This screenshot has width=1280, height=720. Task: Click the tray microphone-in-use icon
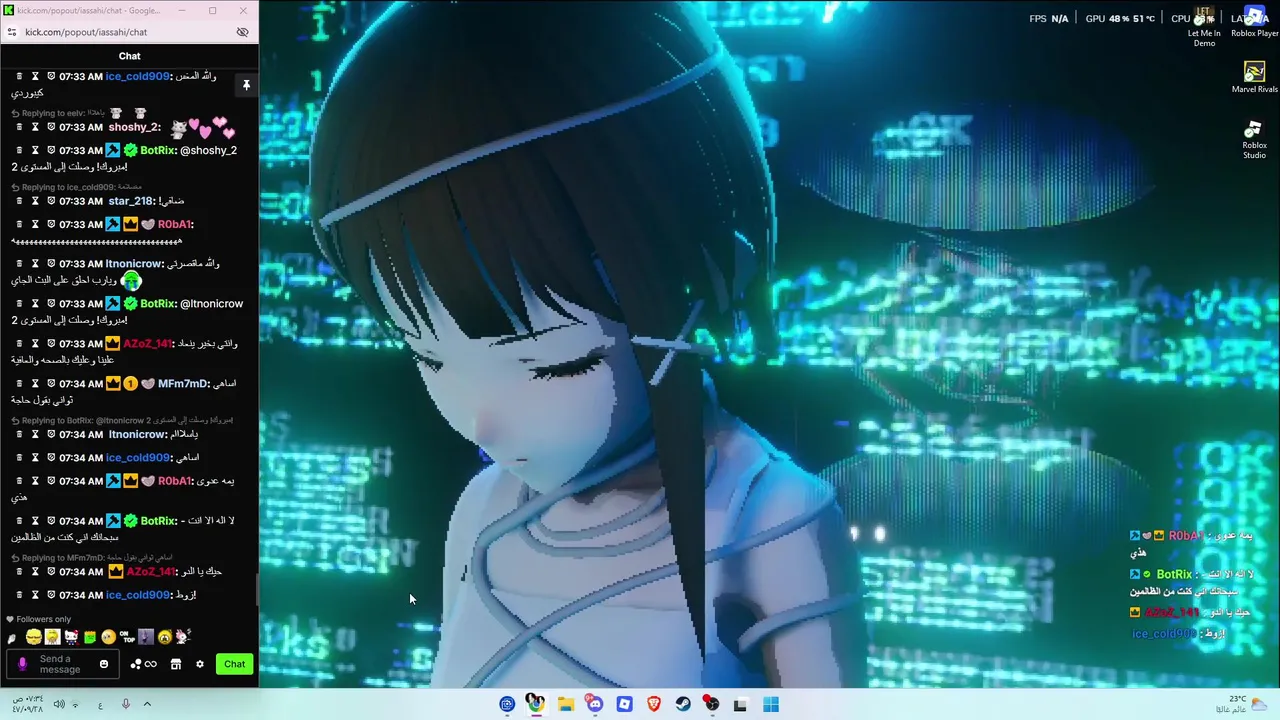(x=125, y=704)
